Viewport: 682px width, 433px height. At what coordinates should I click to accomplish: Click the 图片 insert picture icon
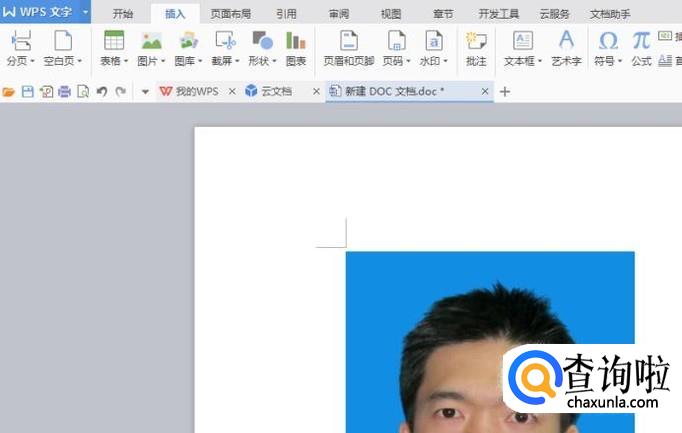point(151,41)
